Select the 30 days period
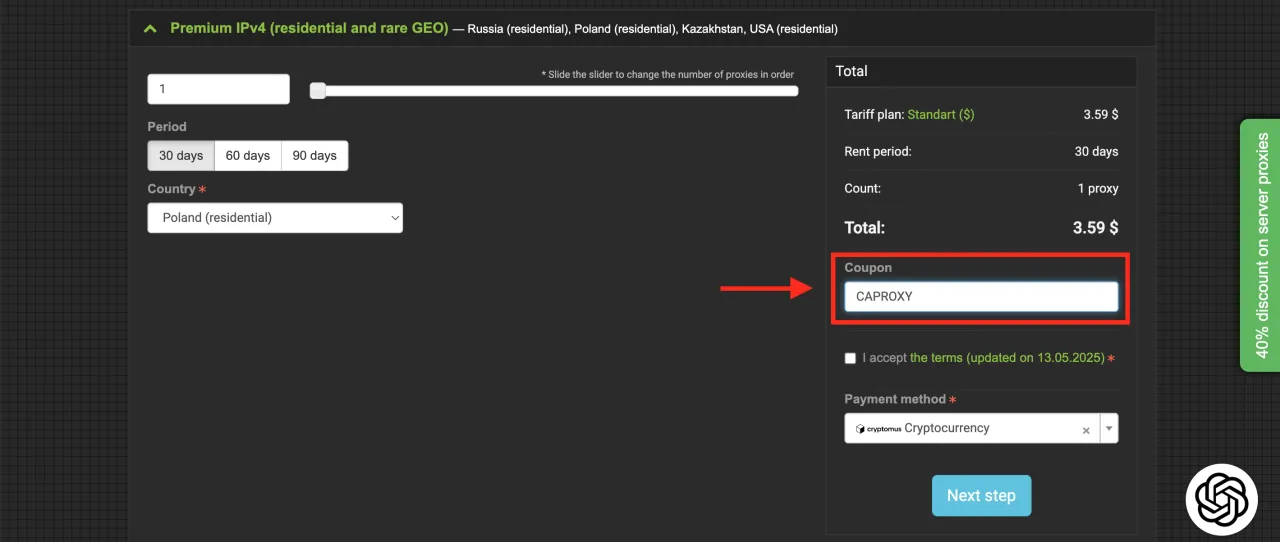Image resolution: width=1280 pixels, height=542 pixels. point(181,156)
